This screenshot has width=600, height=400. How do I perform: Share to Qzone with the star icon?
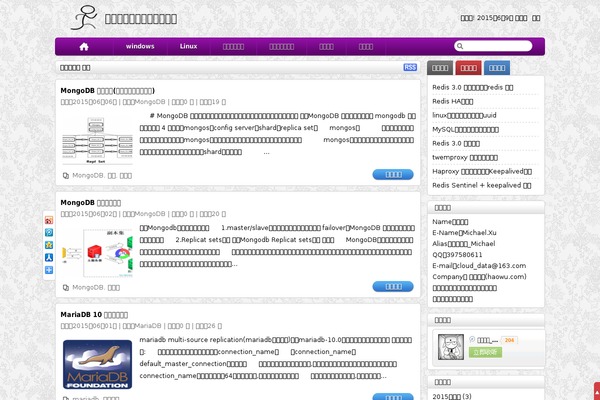coord(49,245)
